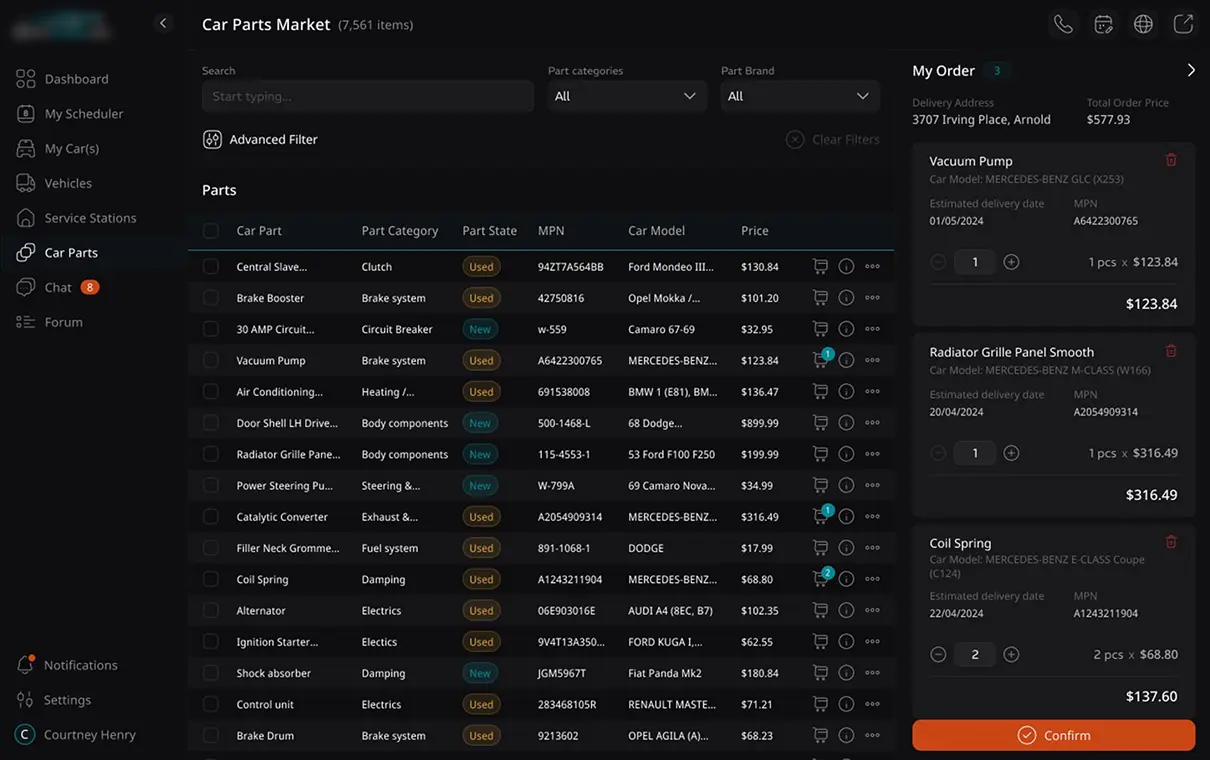Open the Part categories dropdown

[x=626, y=96]
